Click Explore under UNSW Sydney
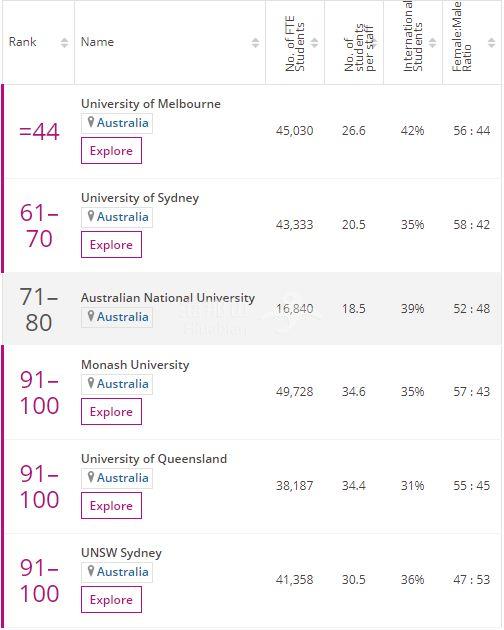The height and width of the screenshot is (630, 504). click(111, 600)
